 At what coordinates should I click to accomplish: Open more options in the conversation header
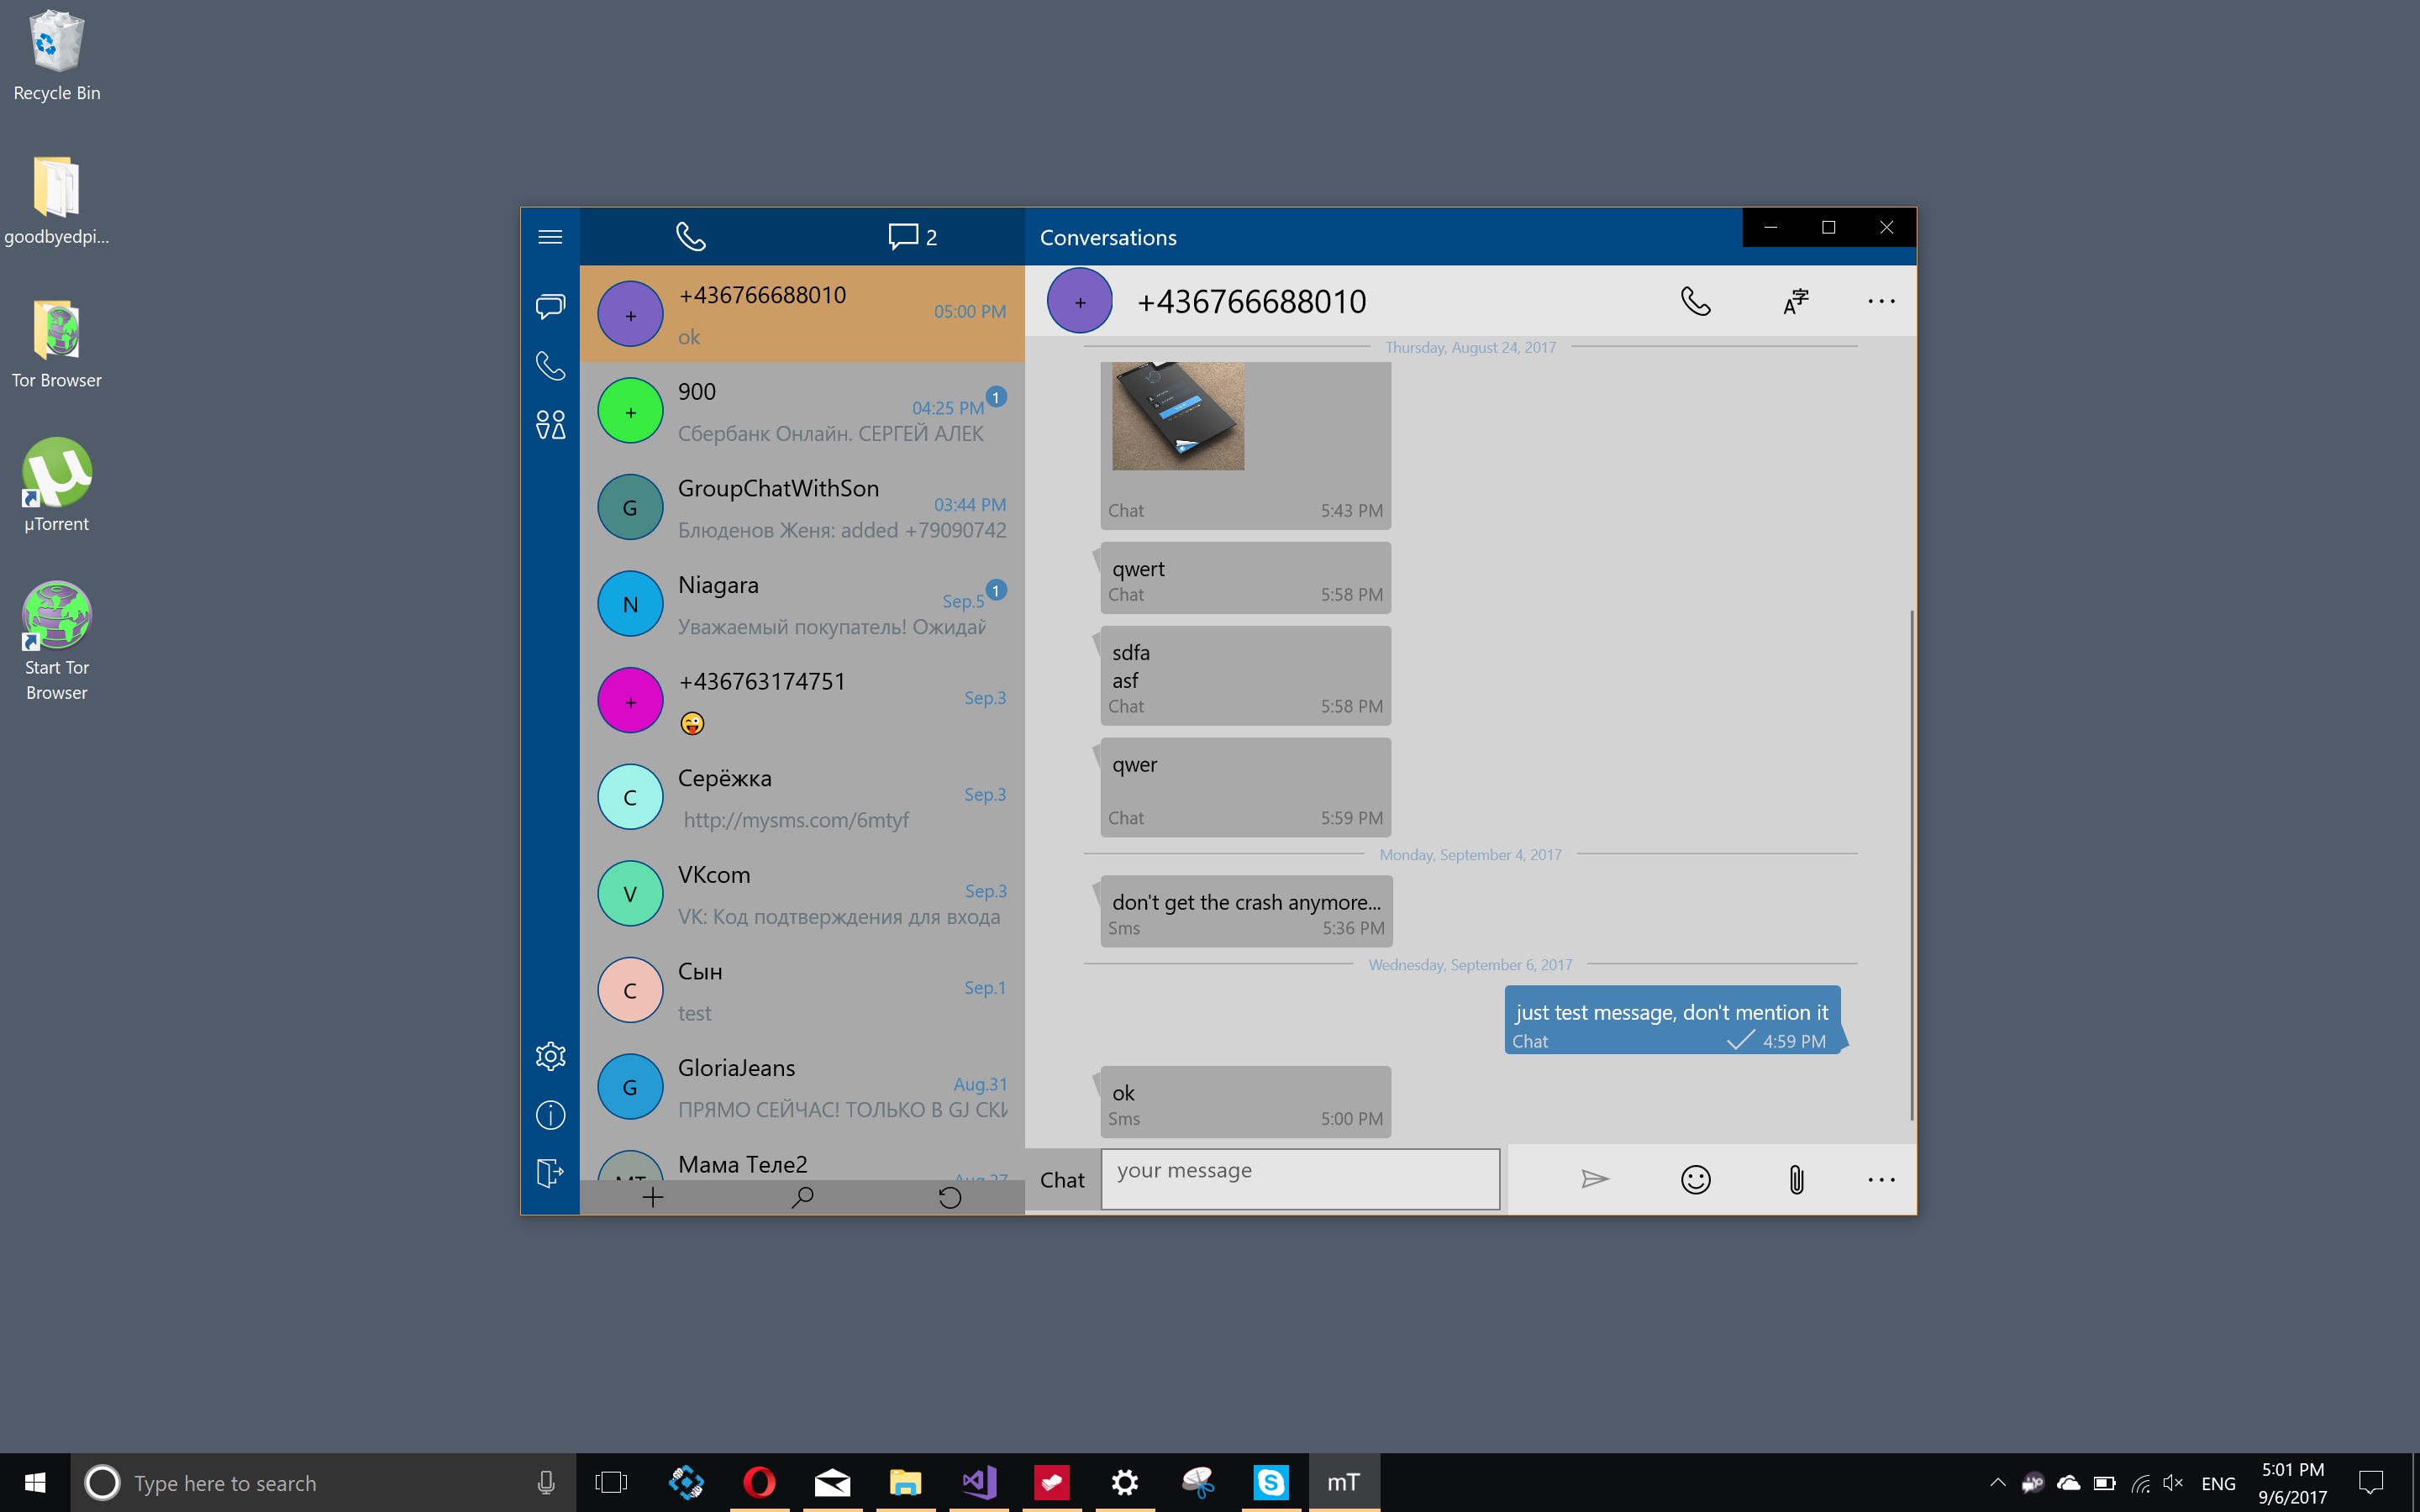point(1881,301)
